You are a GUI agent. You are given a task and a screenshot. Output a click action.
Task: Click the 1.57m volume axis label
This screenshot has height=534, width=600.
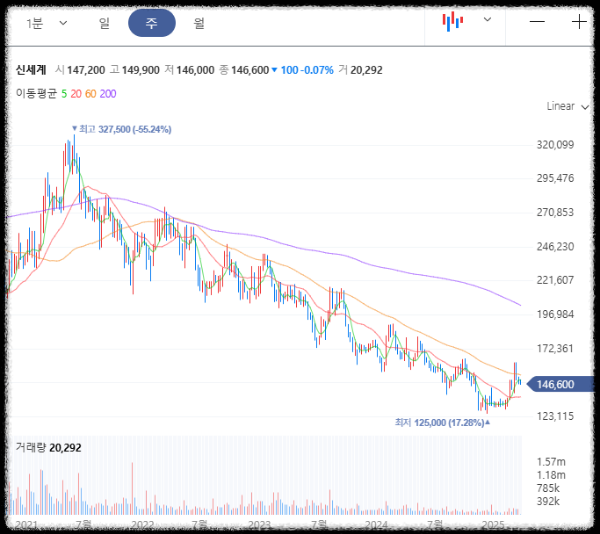(551, 462)
